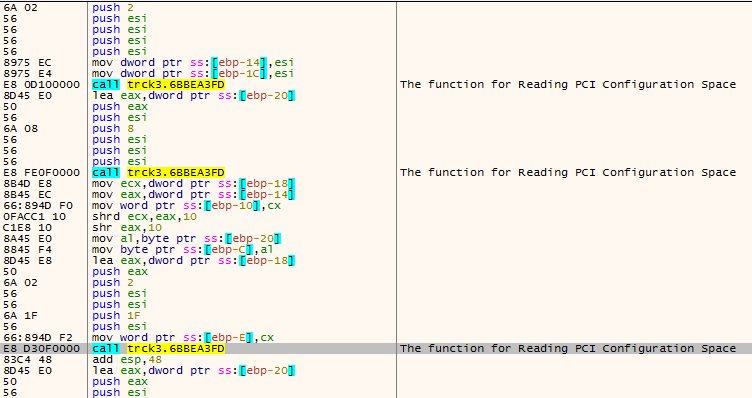This screenshot has width=752, height=398.
Task: Select instruction 'mov dword ptr ss:[ebp-1C],esi'
Action: coord(193,73)
